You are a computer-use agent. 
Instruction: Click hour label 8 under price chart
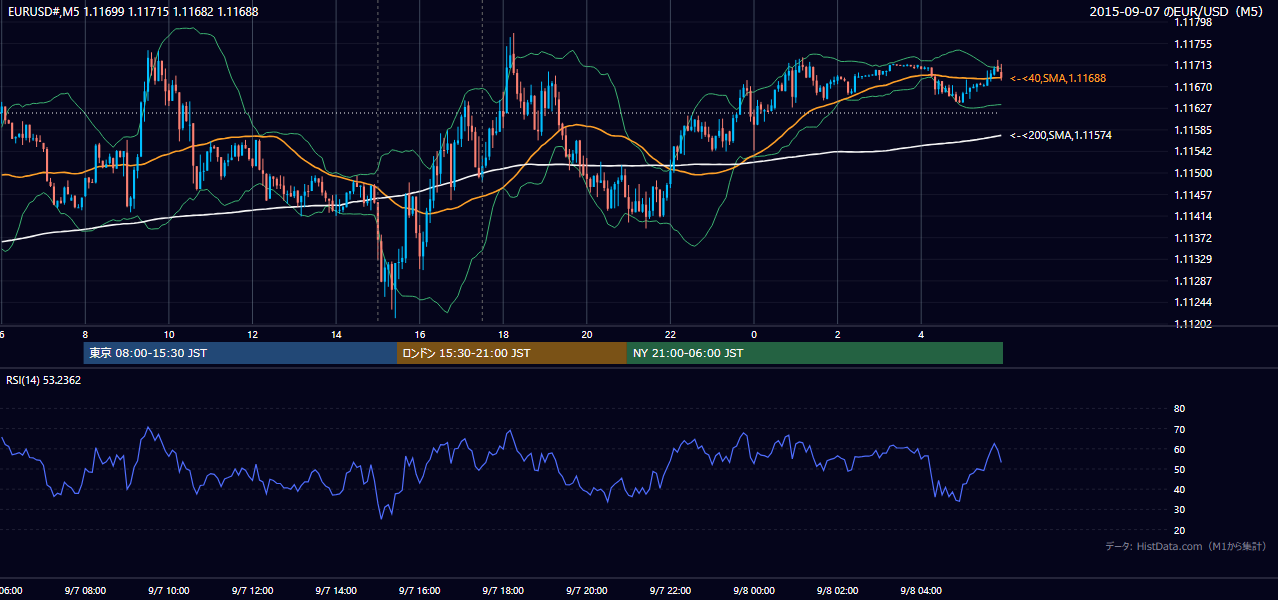(x=85, y=334)
